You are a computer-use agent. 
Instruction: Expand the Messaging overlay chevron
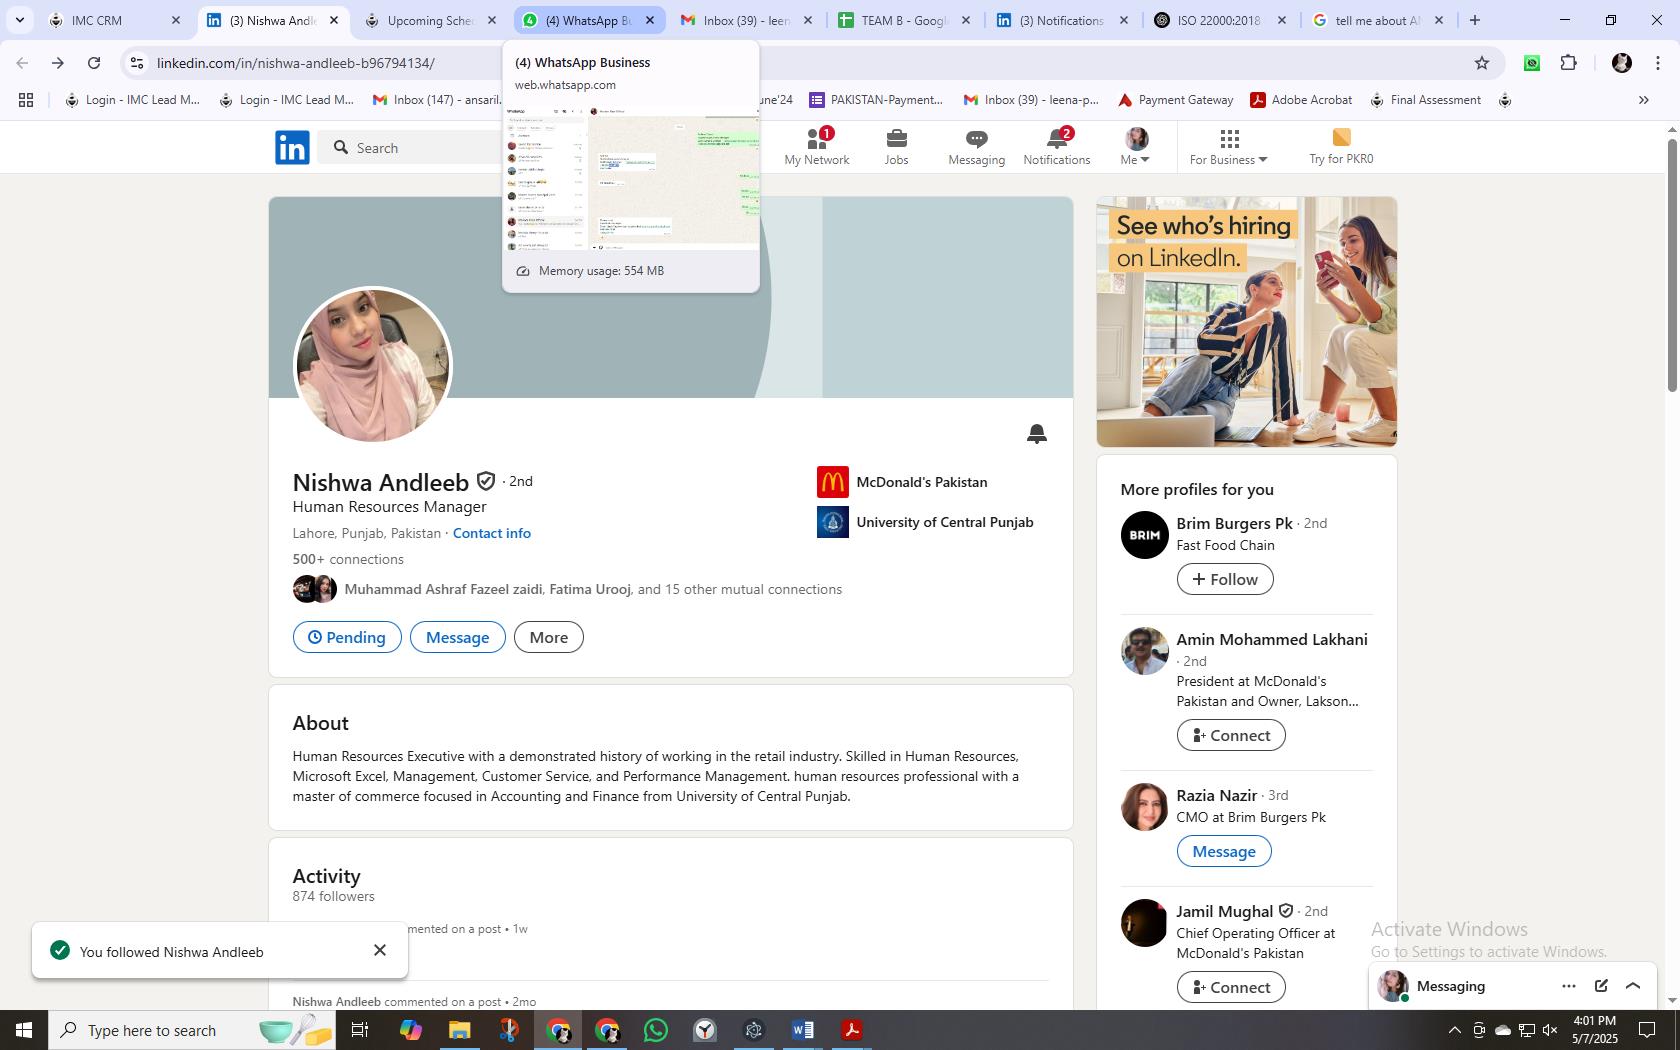tap(1633, 986)
